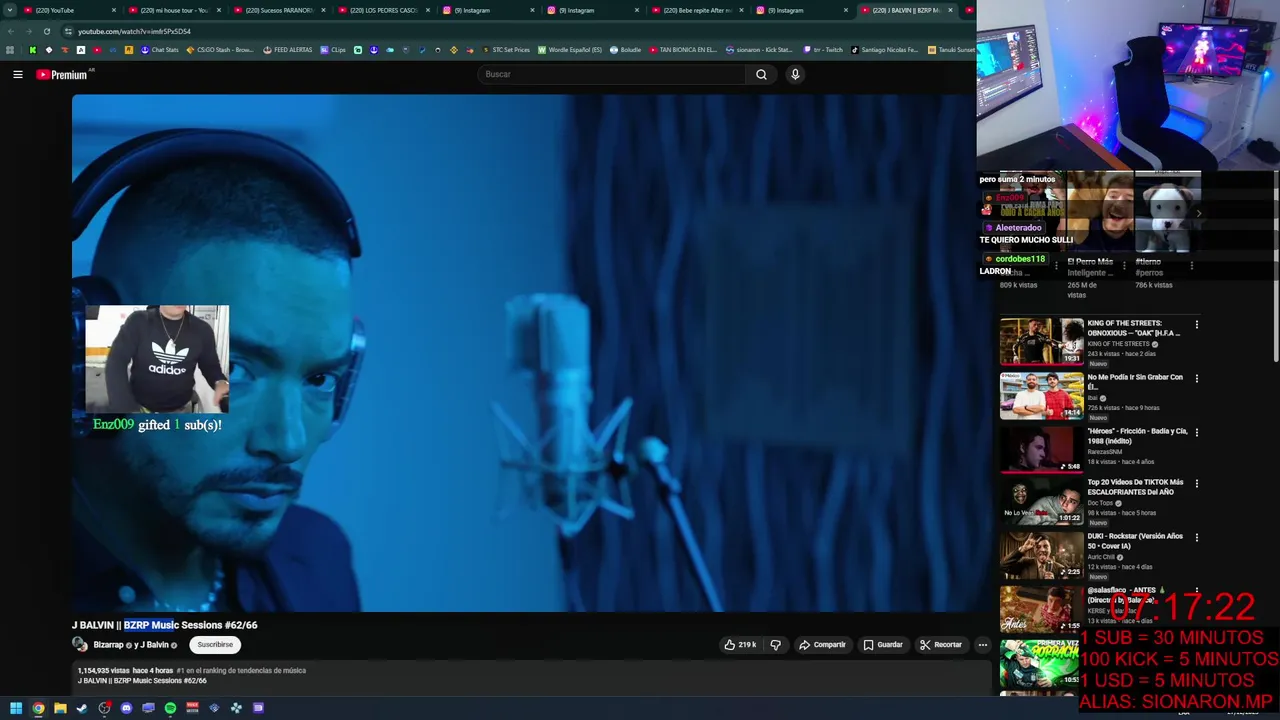1280x720 pixels.
Task: Open options for 'No Me Podía Ir' video
Action: pyautogui.click(x=1196, y=379)
